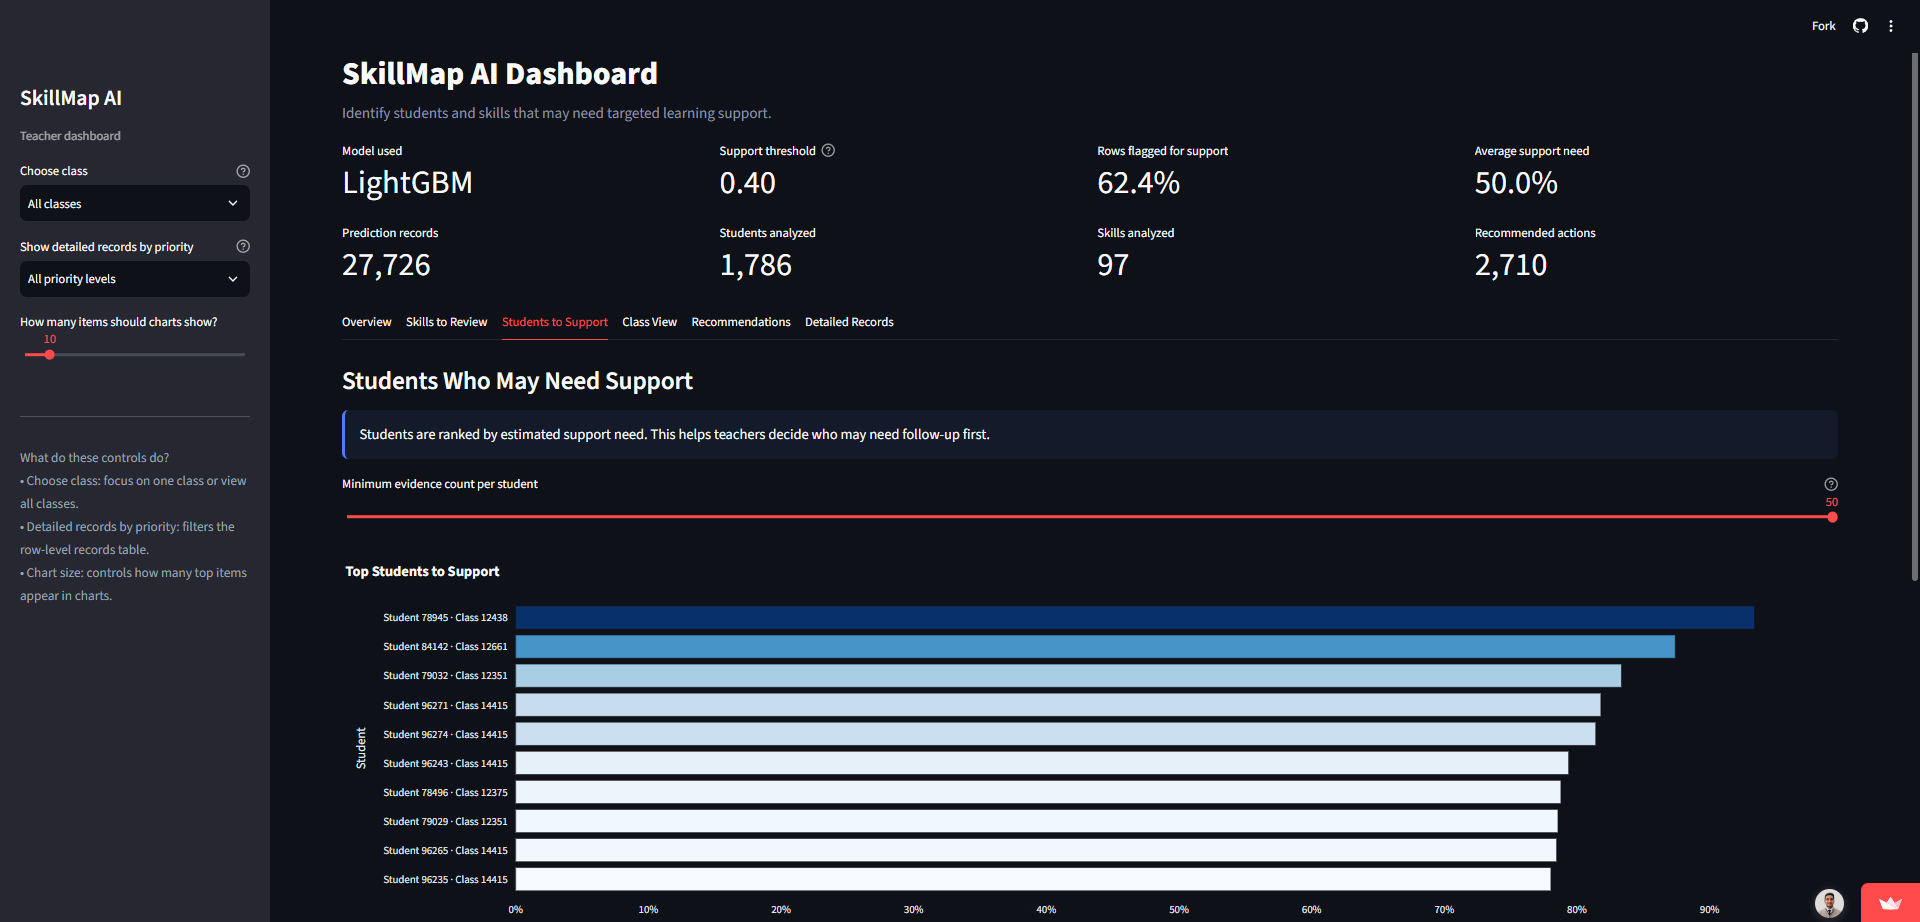Open the user avatar at bottom right
The height and width of the screenshot is (922, 1920).
click(x=1829, y=903)
